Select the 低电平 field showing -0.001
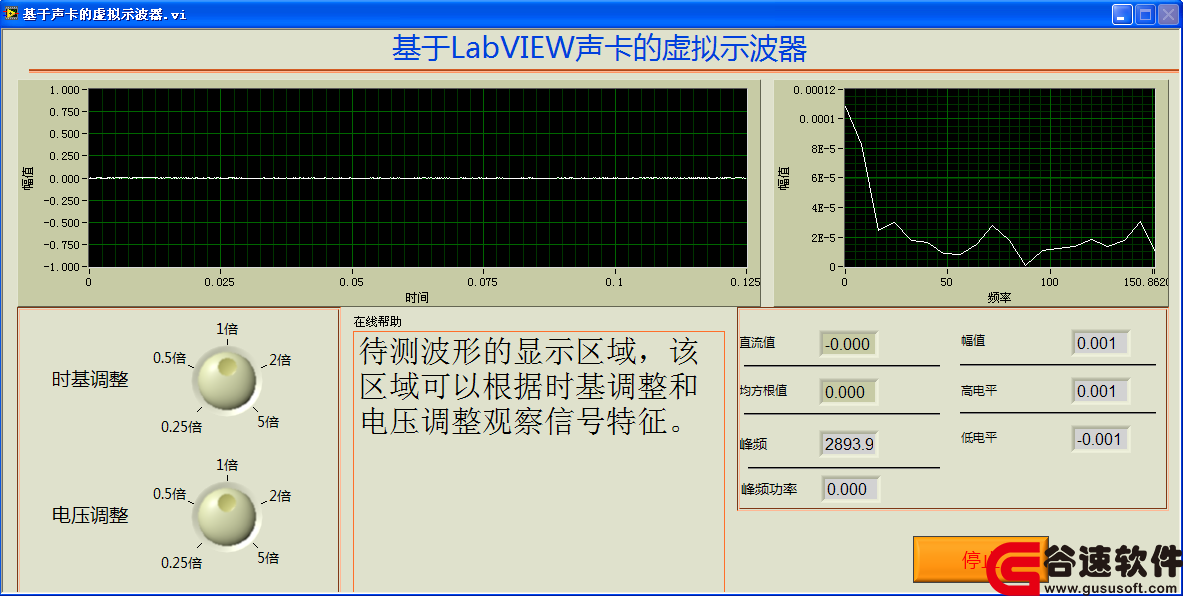 coord(1100,439)
